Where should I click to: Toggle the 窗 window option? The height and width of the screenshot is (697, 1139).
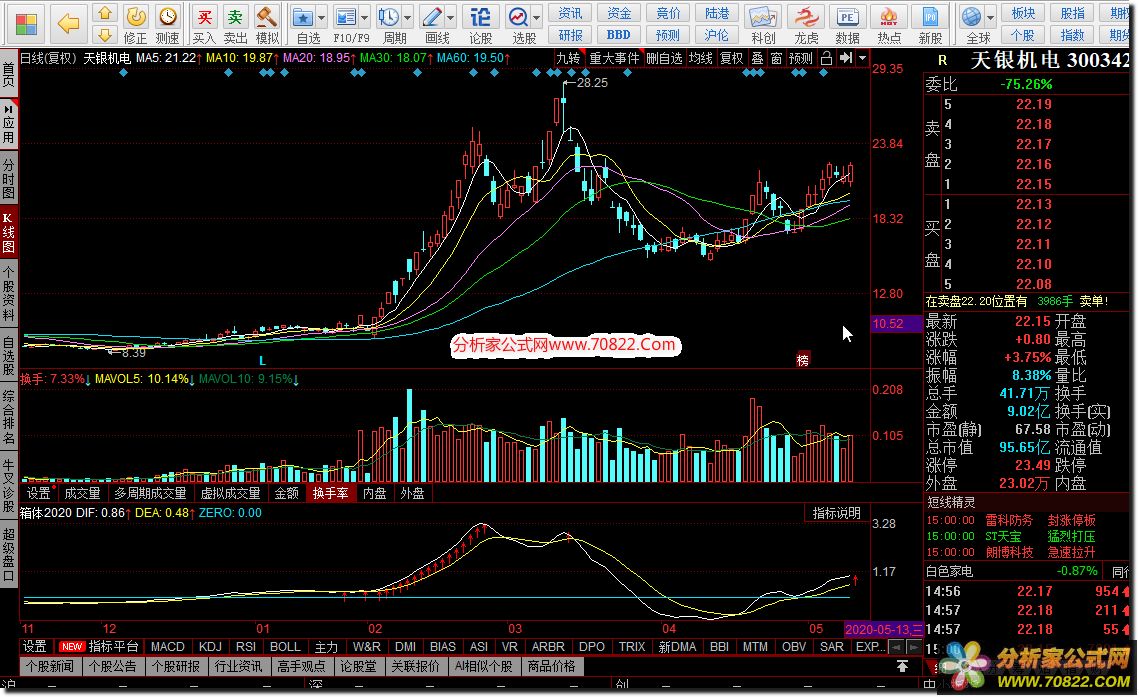777,58
